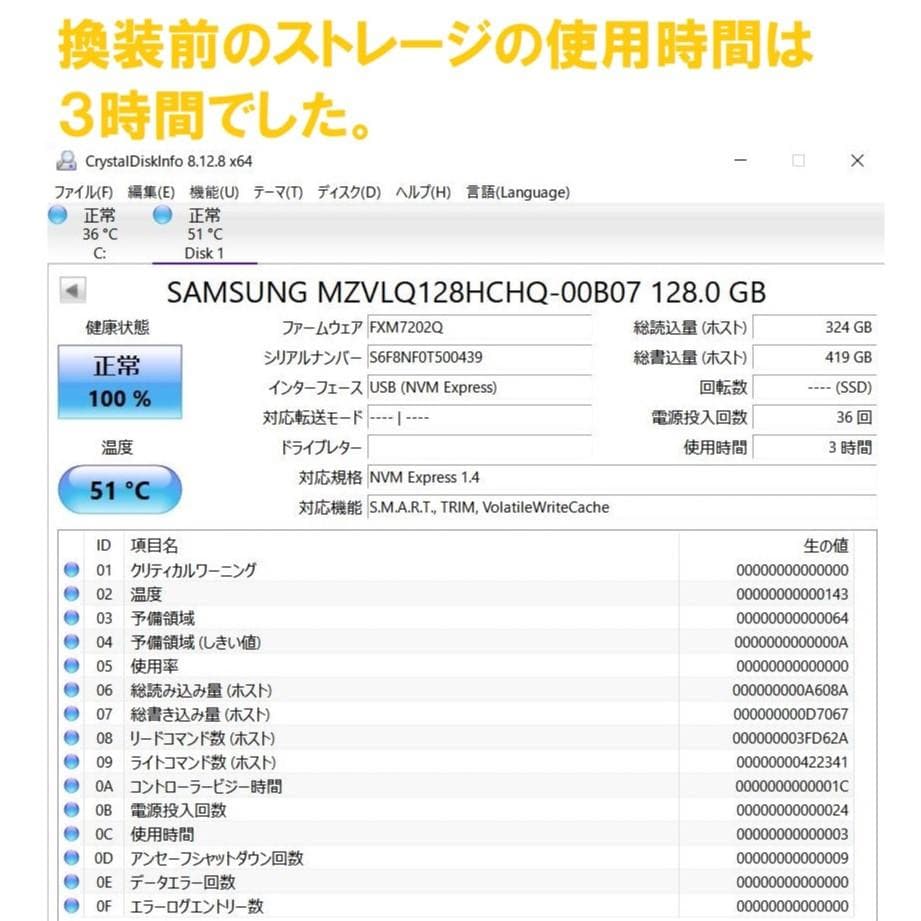Click the 51 °C temperature button
This screenshot has width=921, height=921.
point(120,490)
